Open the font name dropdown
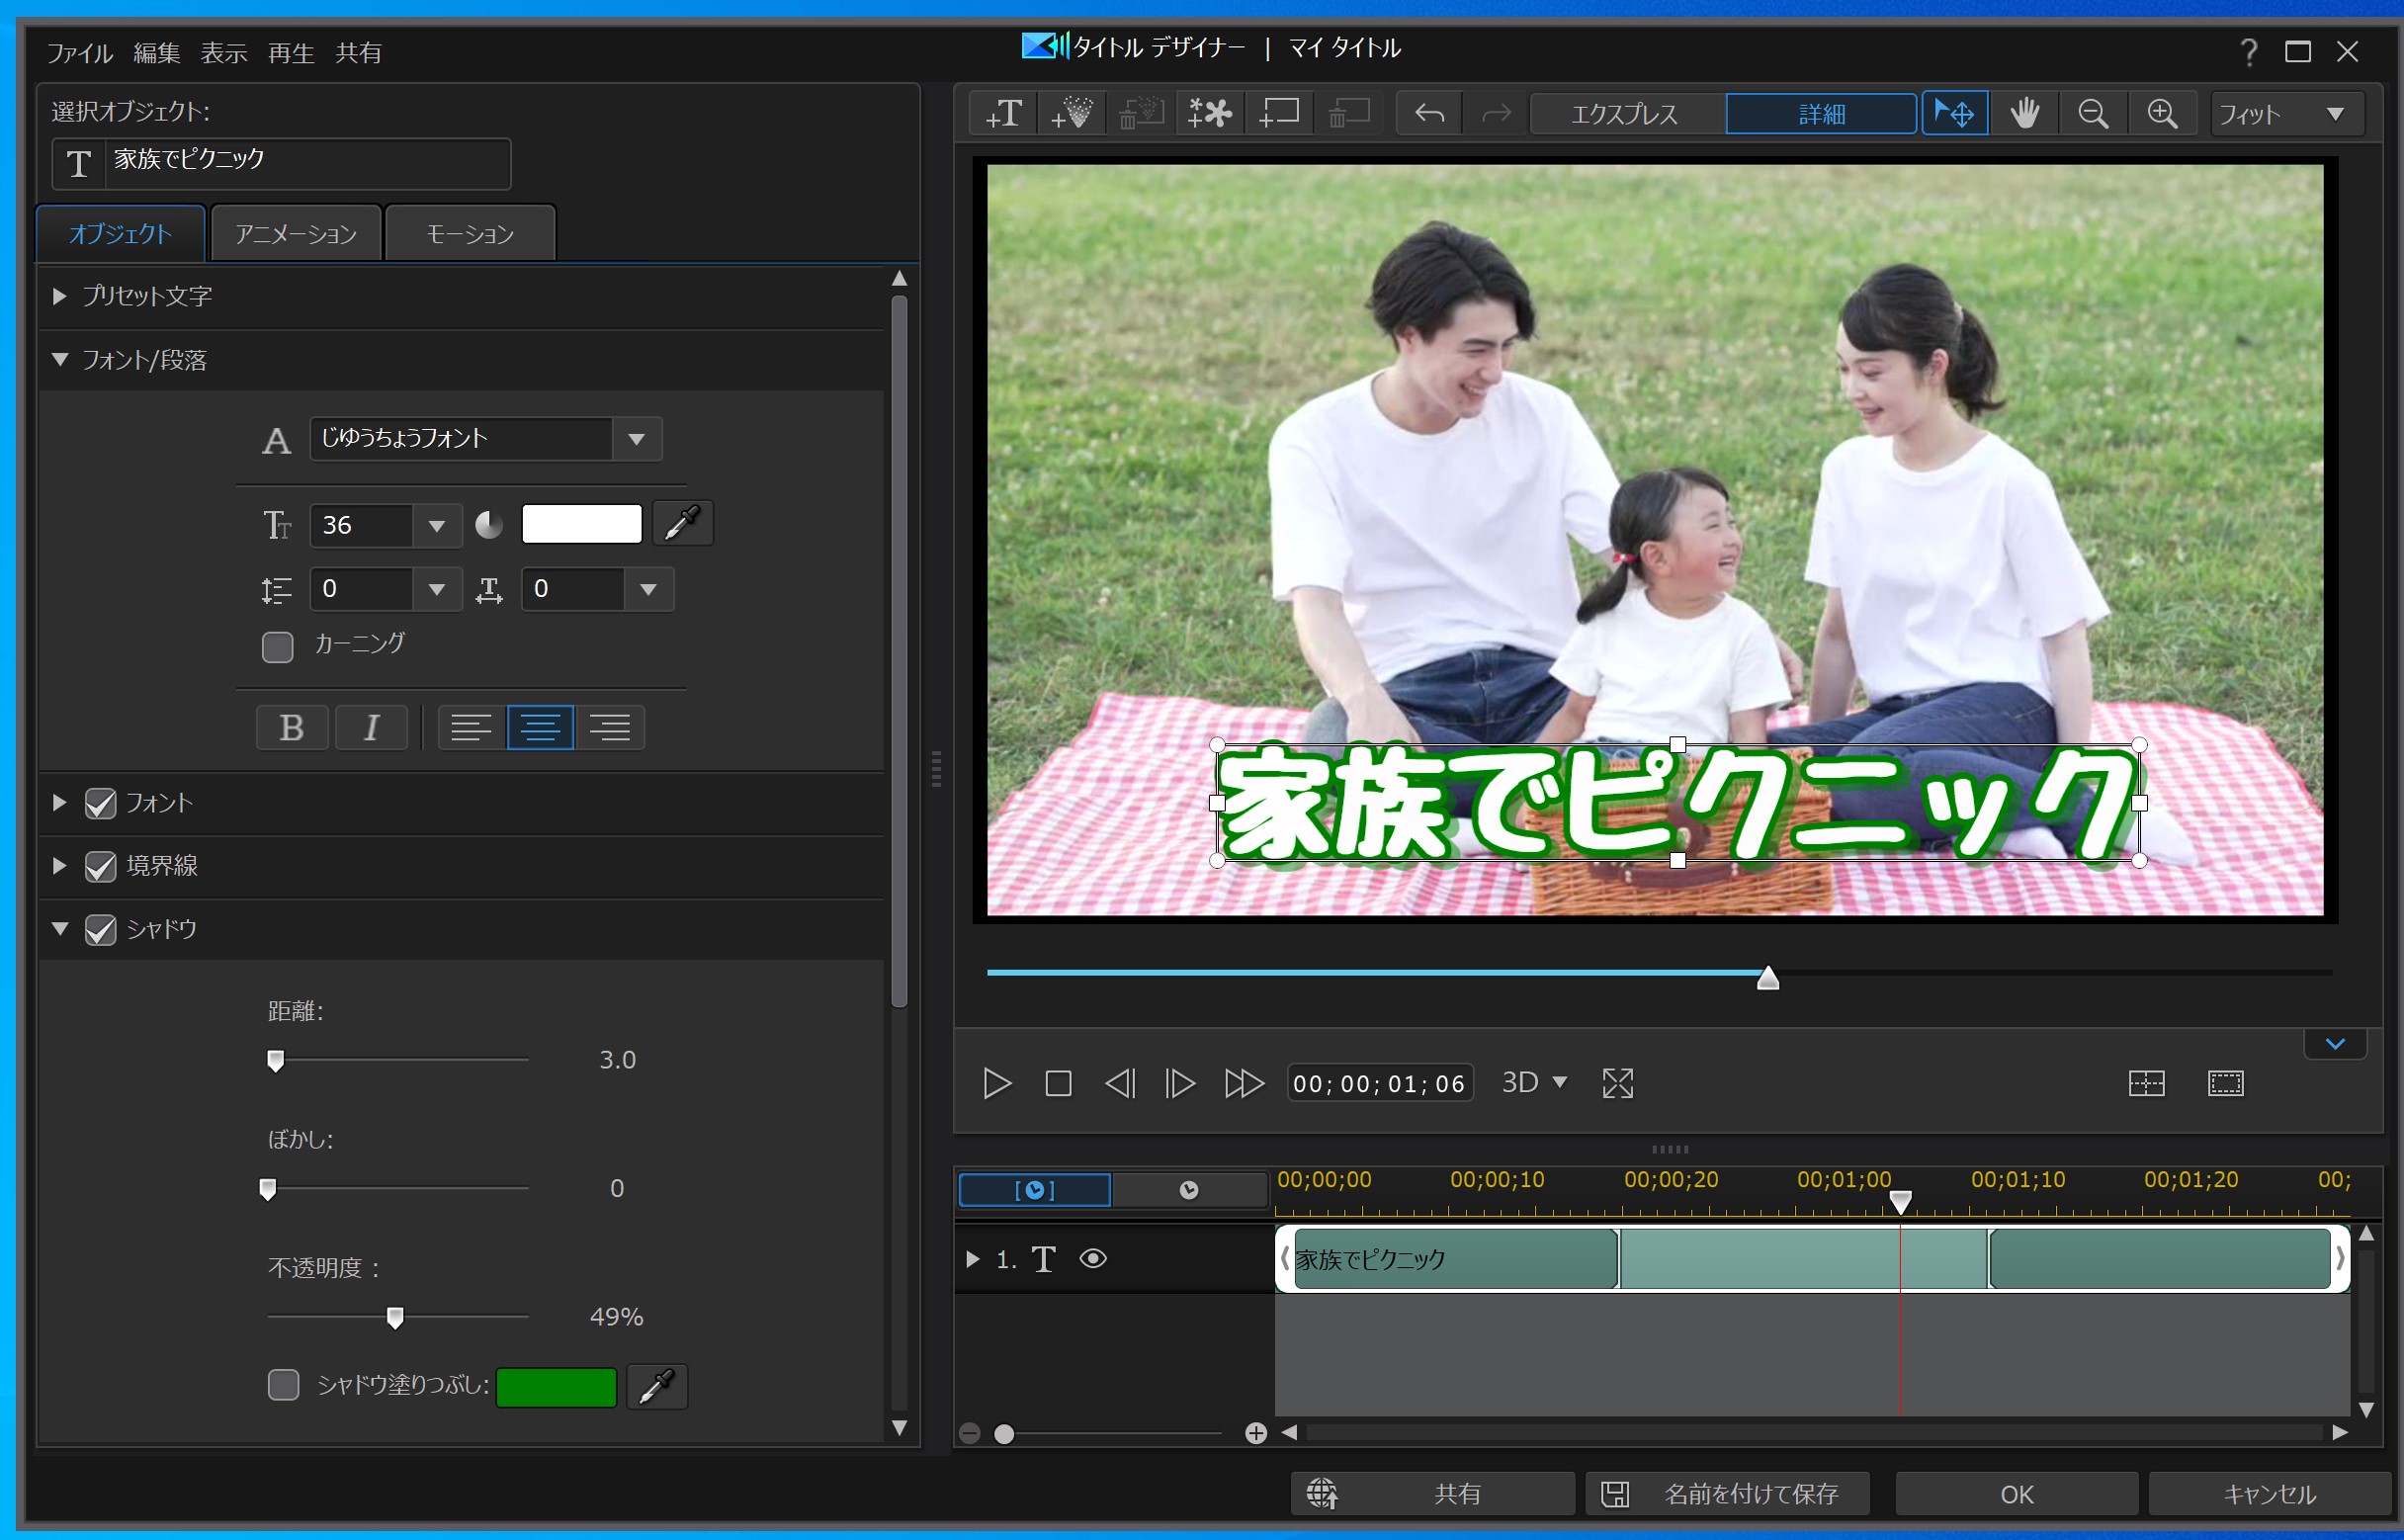Viewport: 2404px width, 1540px height. click(636, 439)
